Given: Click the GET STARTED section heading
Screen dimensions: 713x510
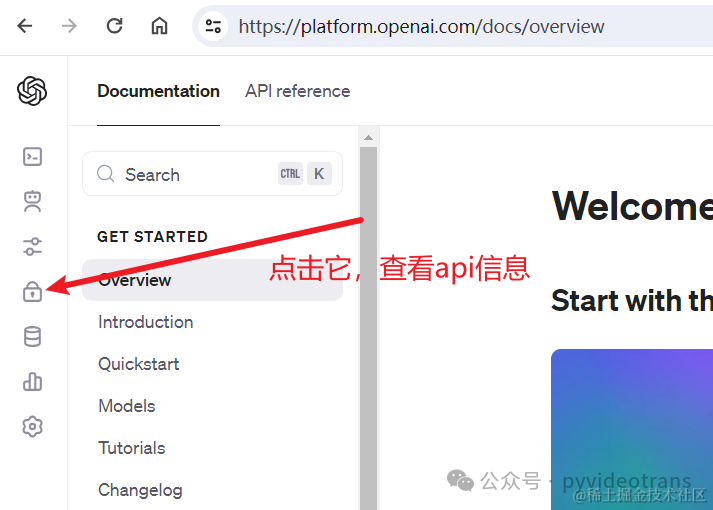Looking at the screenshot, I should pos(152,237).
